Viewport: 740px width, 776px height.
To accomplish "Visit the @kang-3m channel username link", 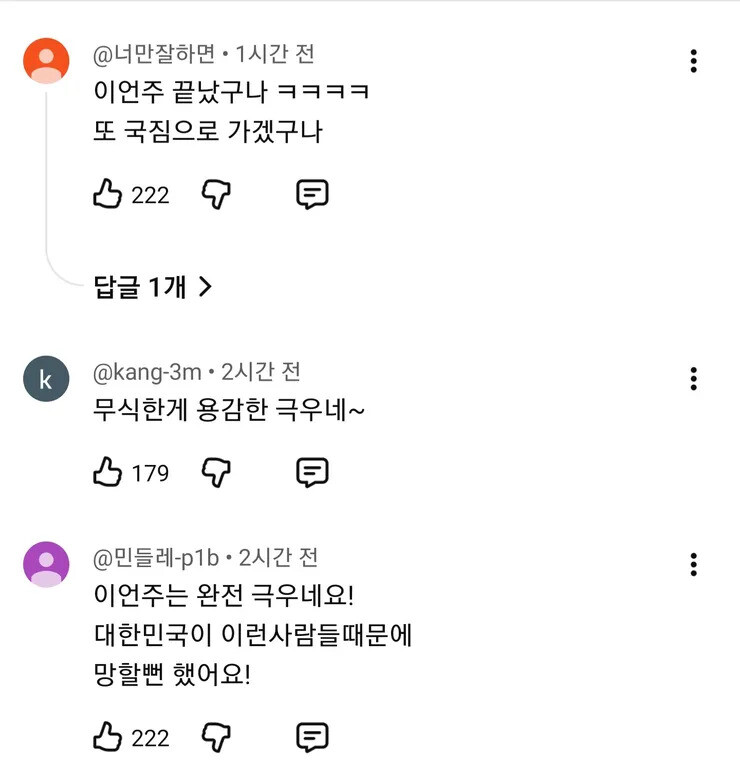I will (148, 372).
